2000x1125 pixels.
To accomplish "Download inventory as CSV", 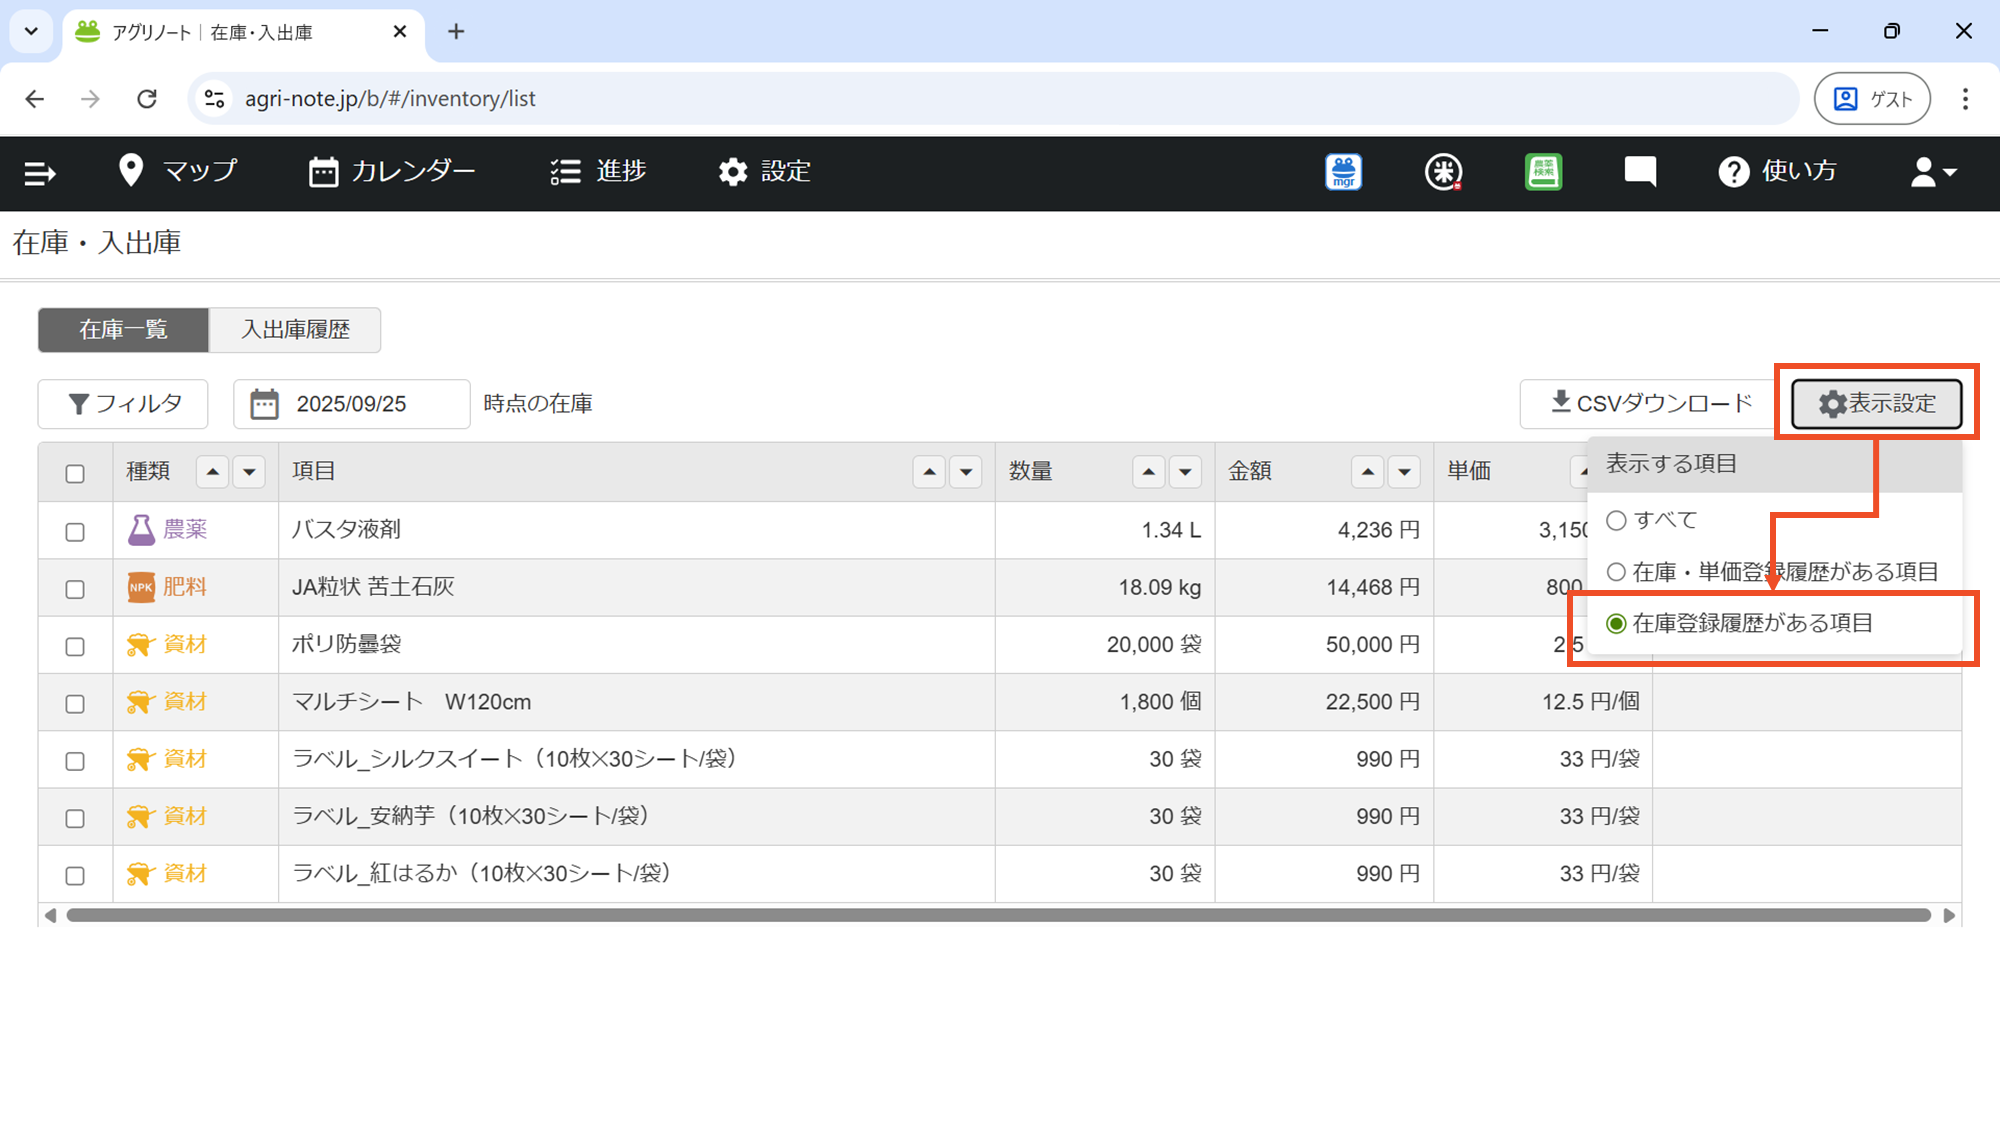I will 1651,404.
